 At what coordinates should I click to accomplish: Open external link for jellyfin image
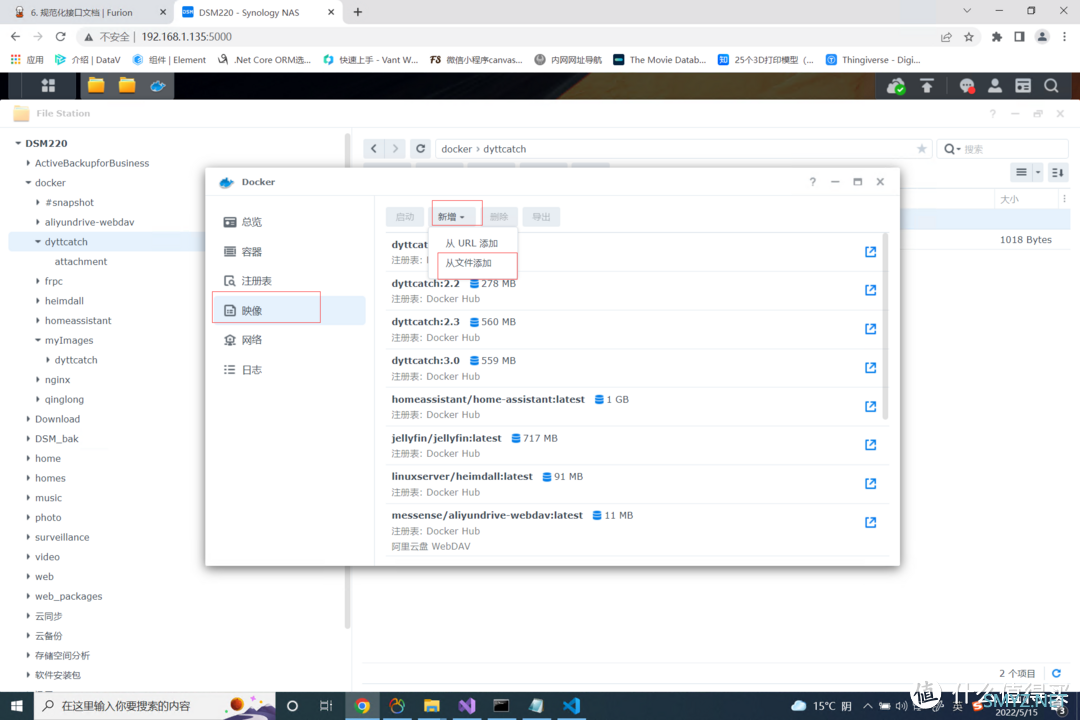871,445
